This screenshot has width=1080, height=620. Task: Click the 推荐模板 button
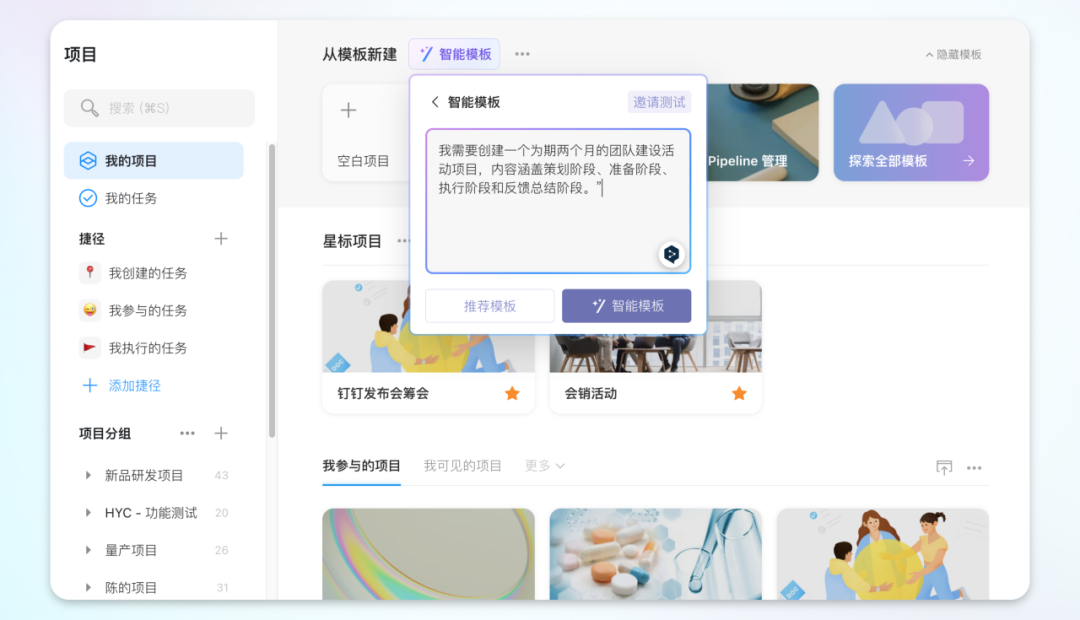tap(490, 306)
